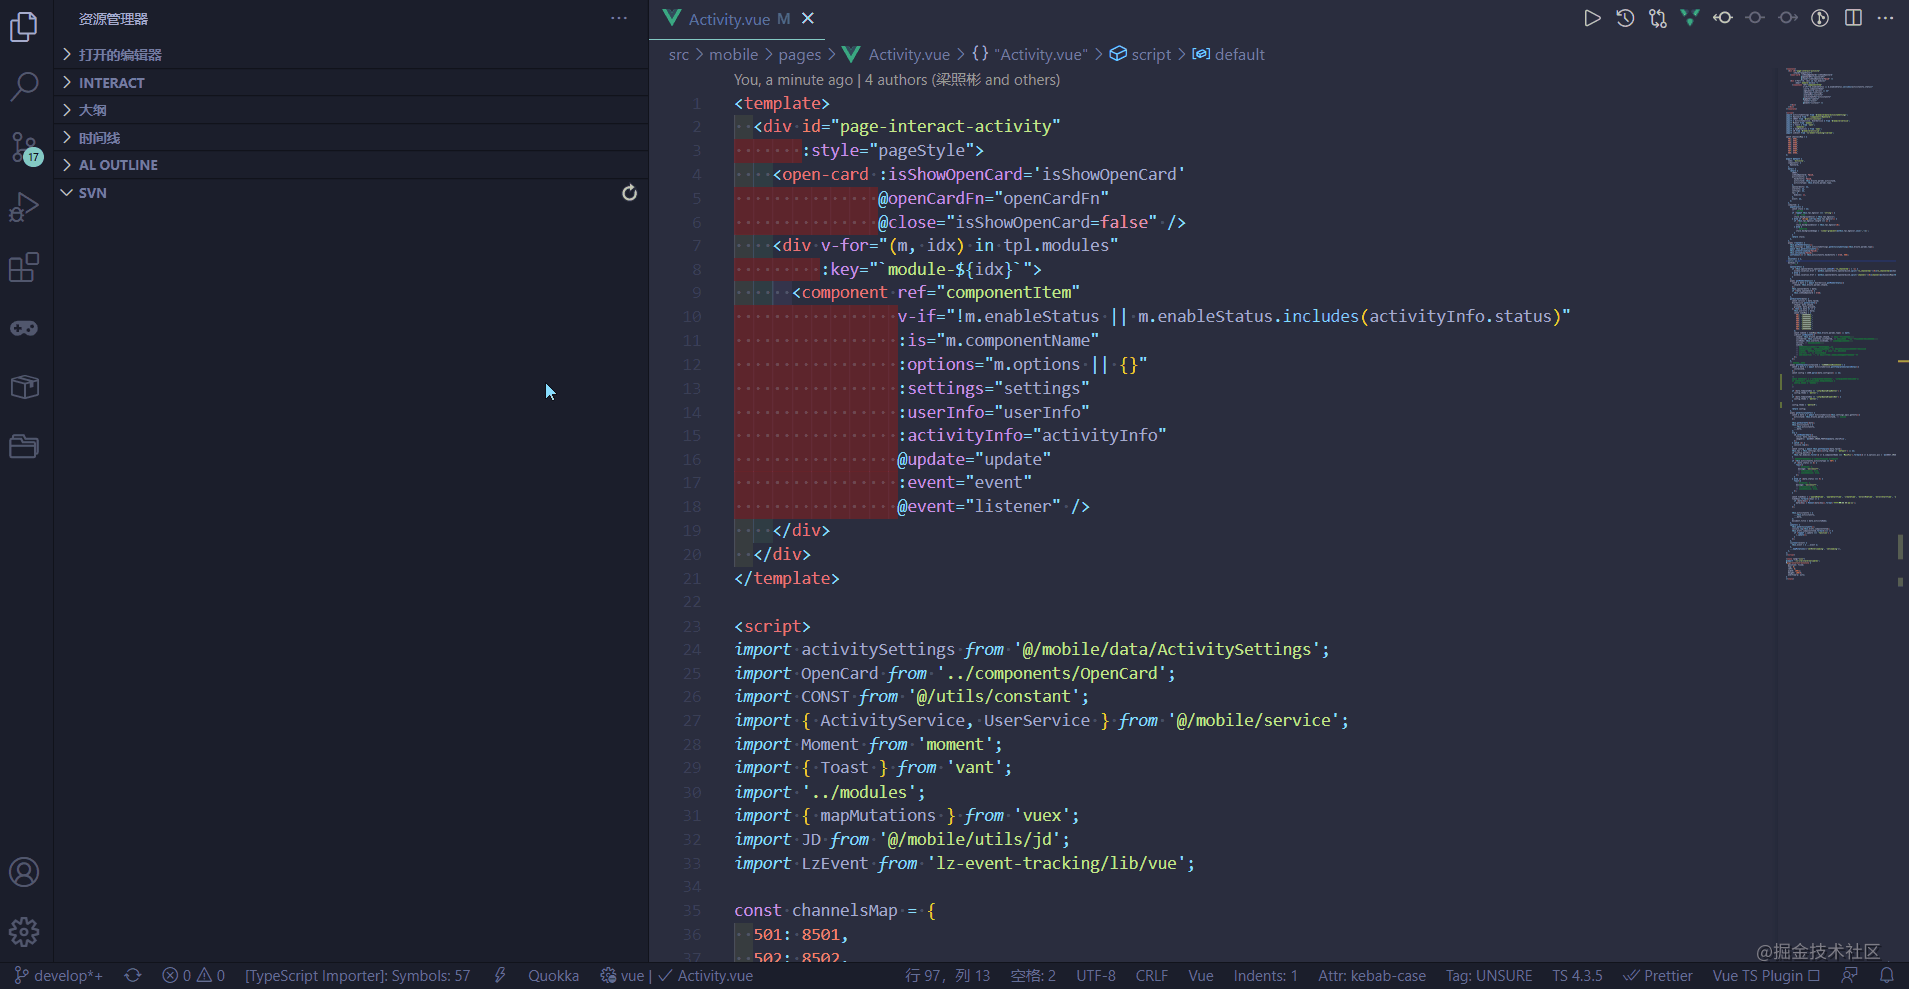The width and height of the screenshot is (1909, 989).
Task: Click pages in the breadcrumb
Action: tap(800, 55)
